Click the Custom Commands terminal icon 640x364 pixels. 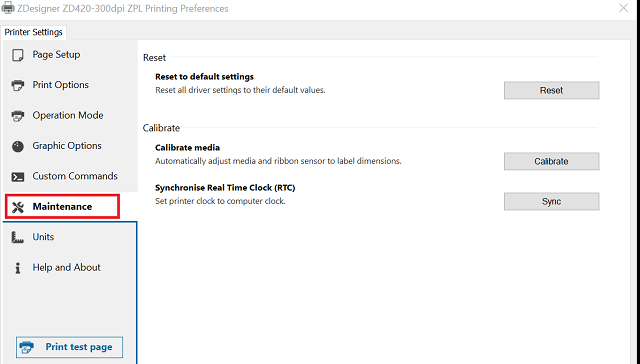18,177
